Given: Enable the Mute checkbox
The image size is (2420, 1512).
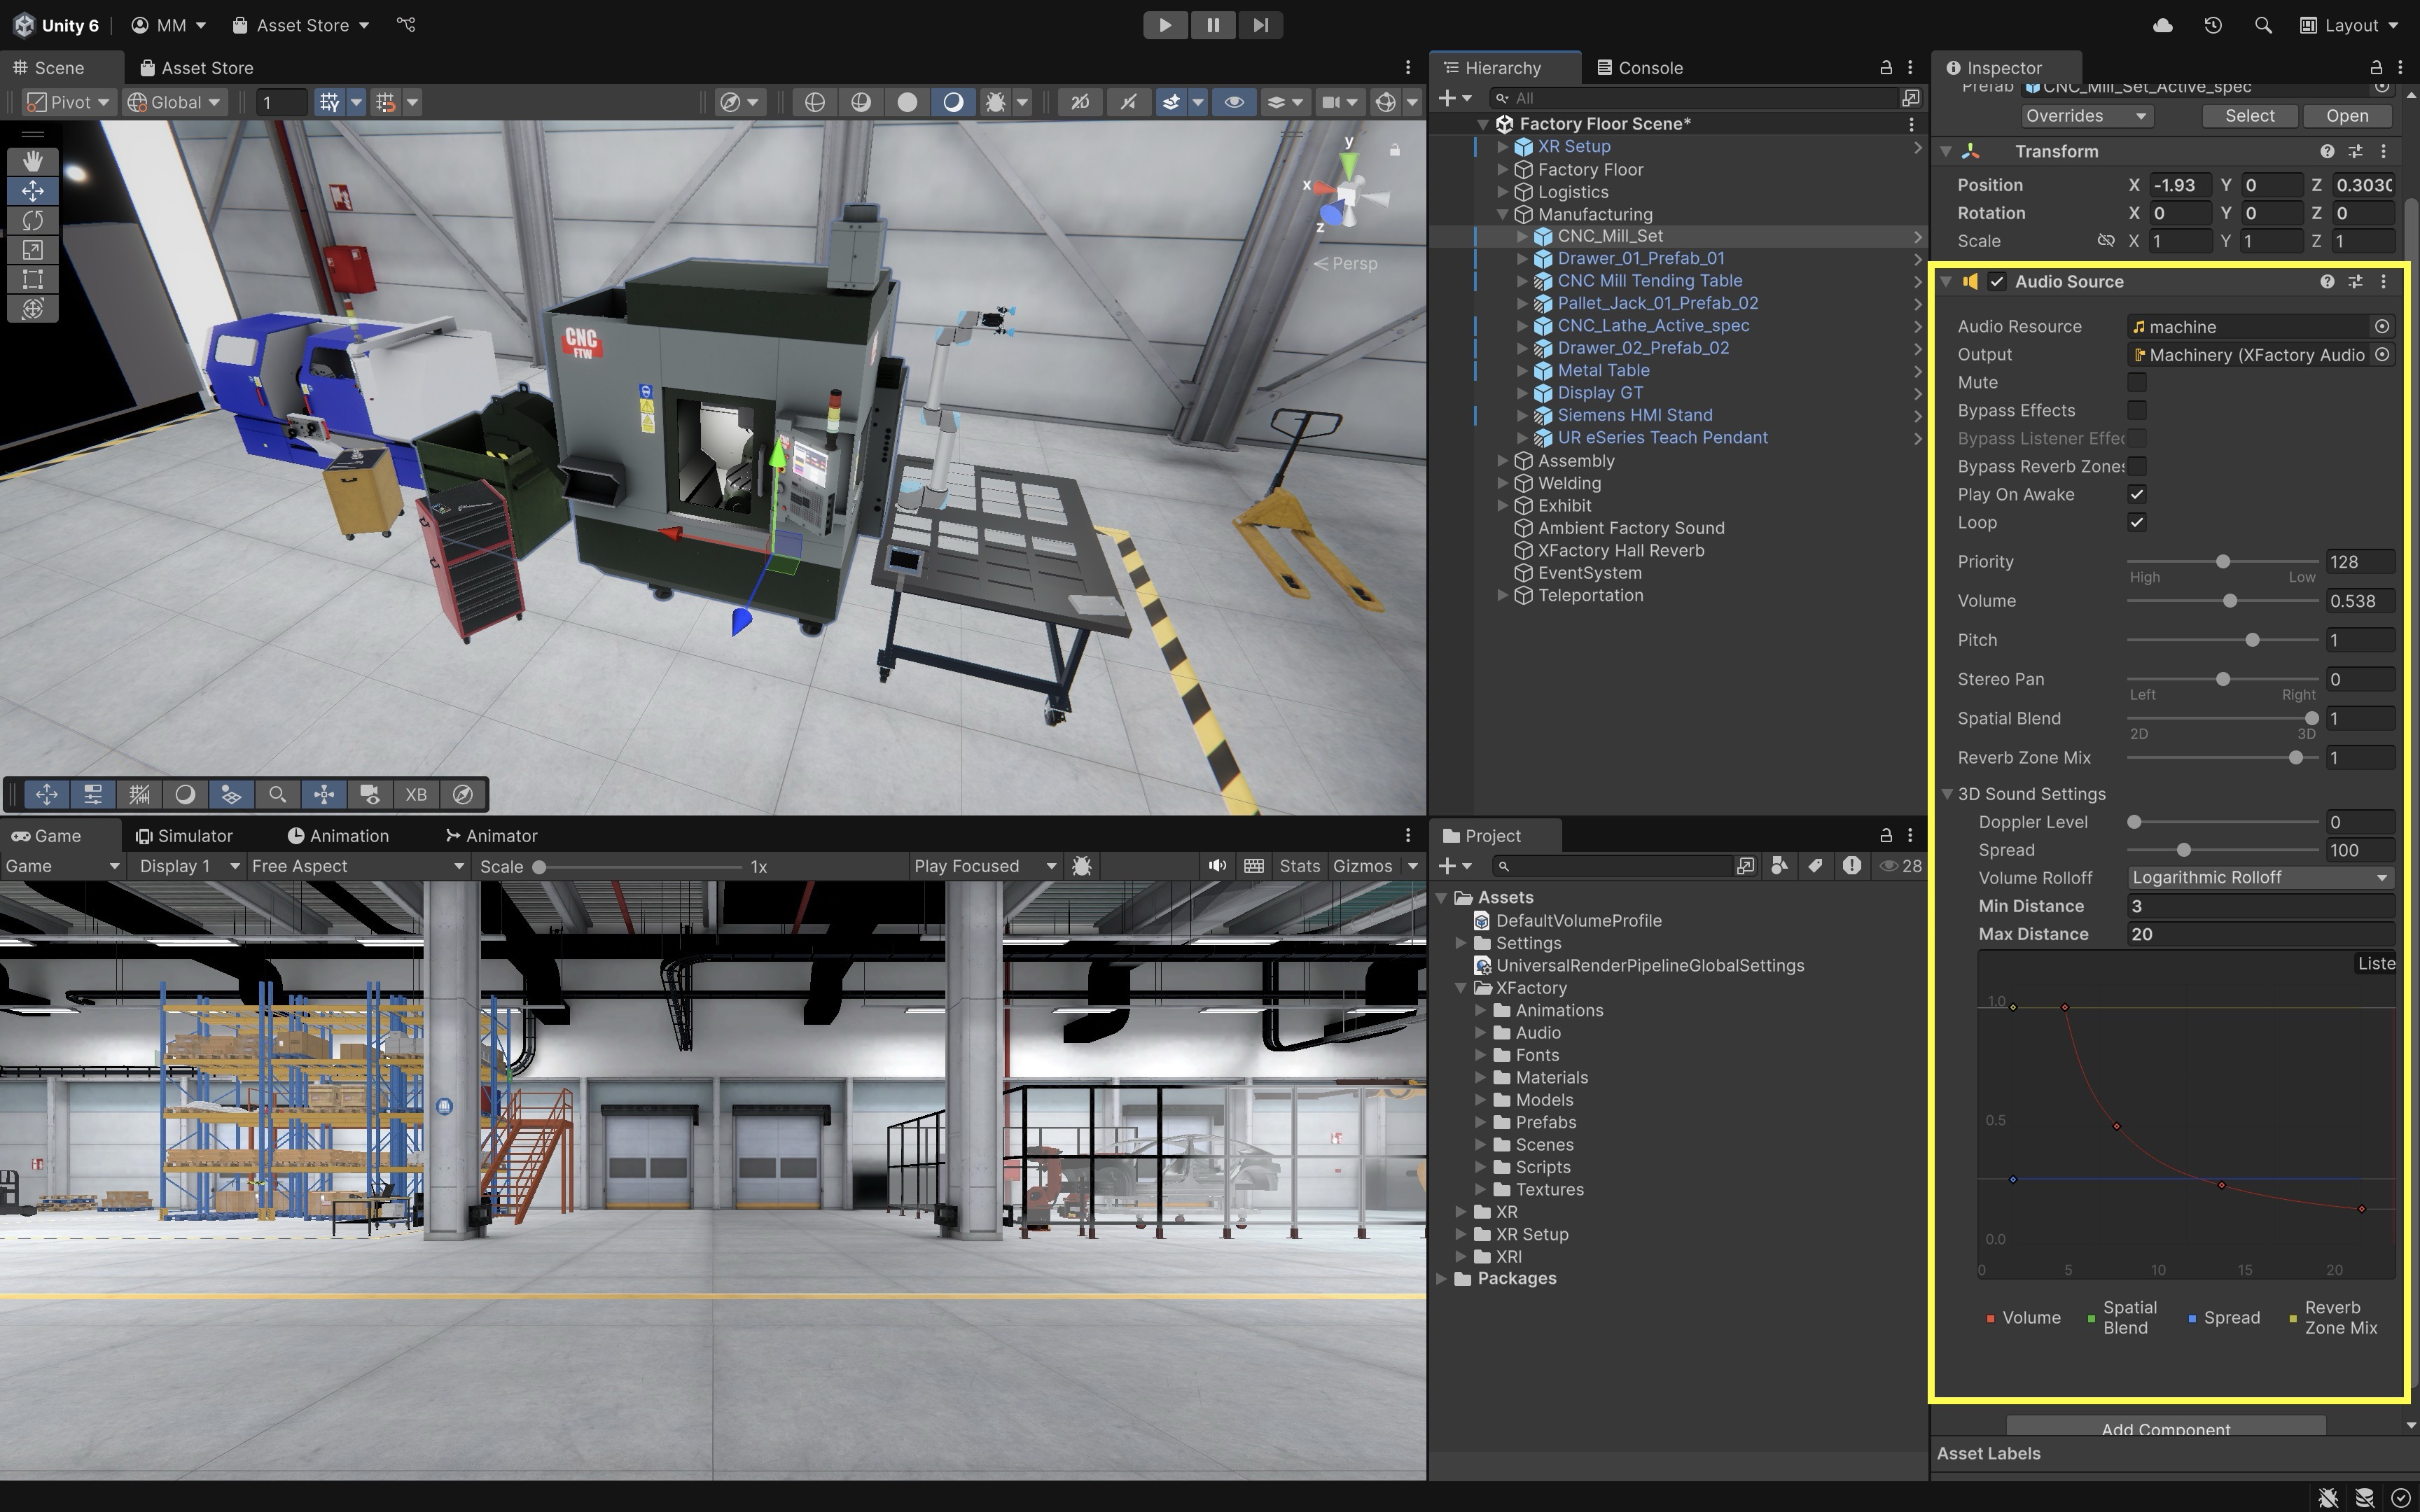Looking at the screenshot, I should (x=2137, y=383).
